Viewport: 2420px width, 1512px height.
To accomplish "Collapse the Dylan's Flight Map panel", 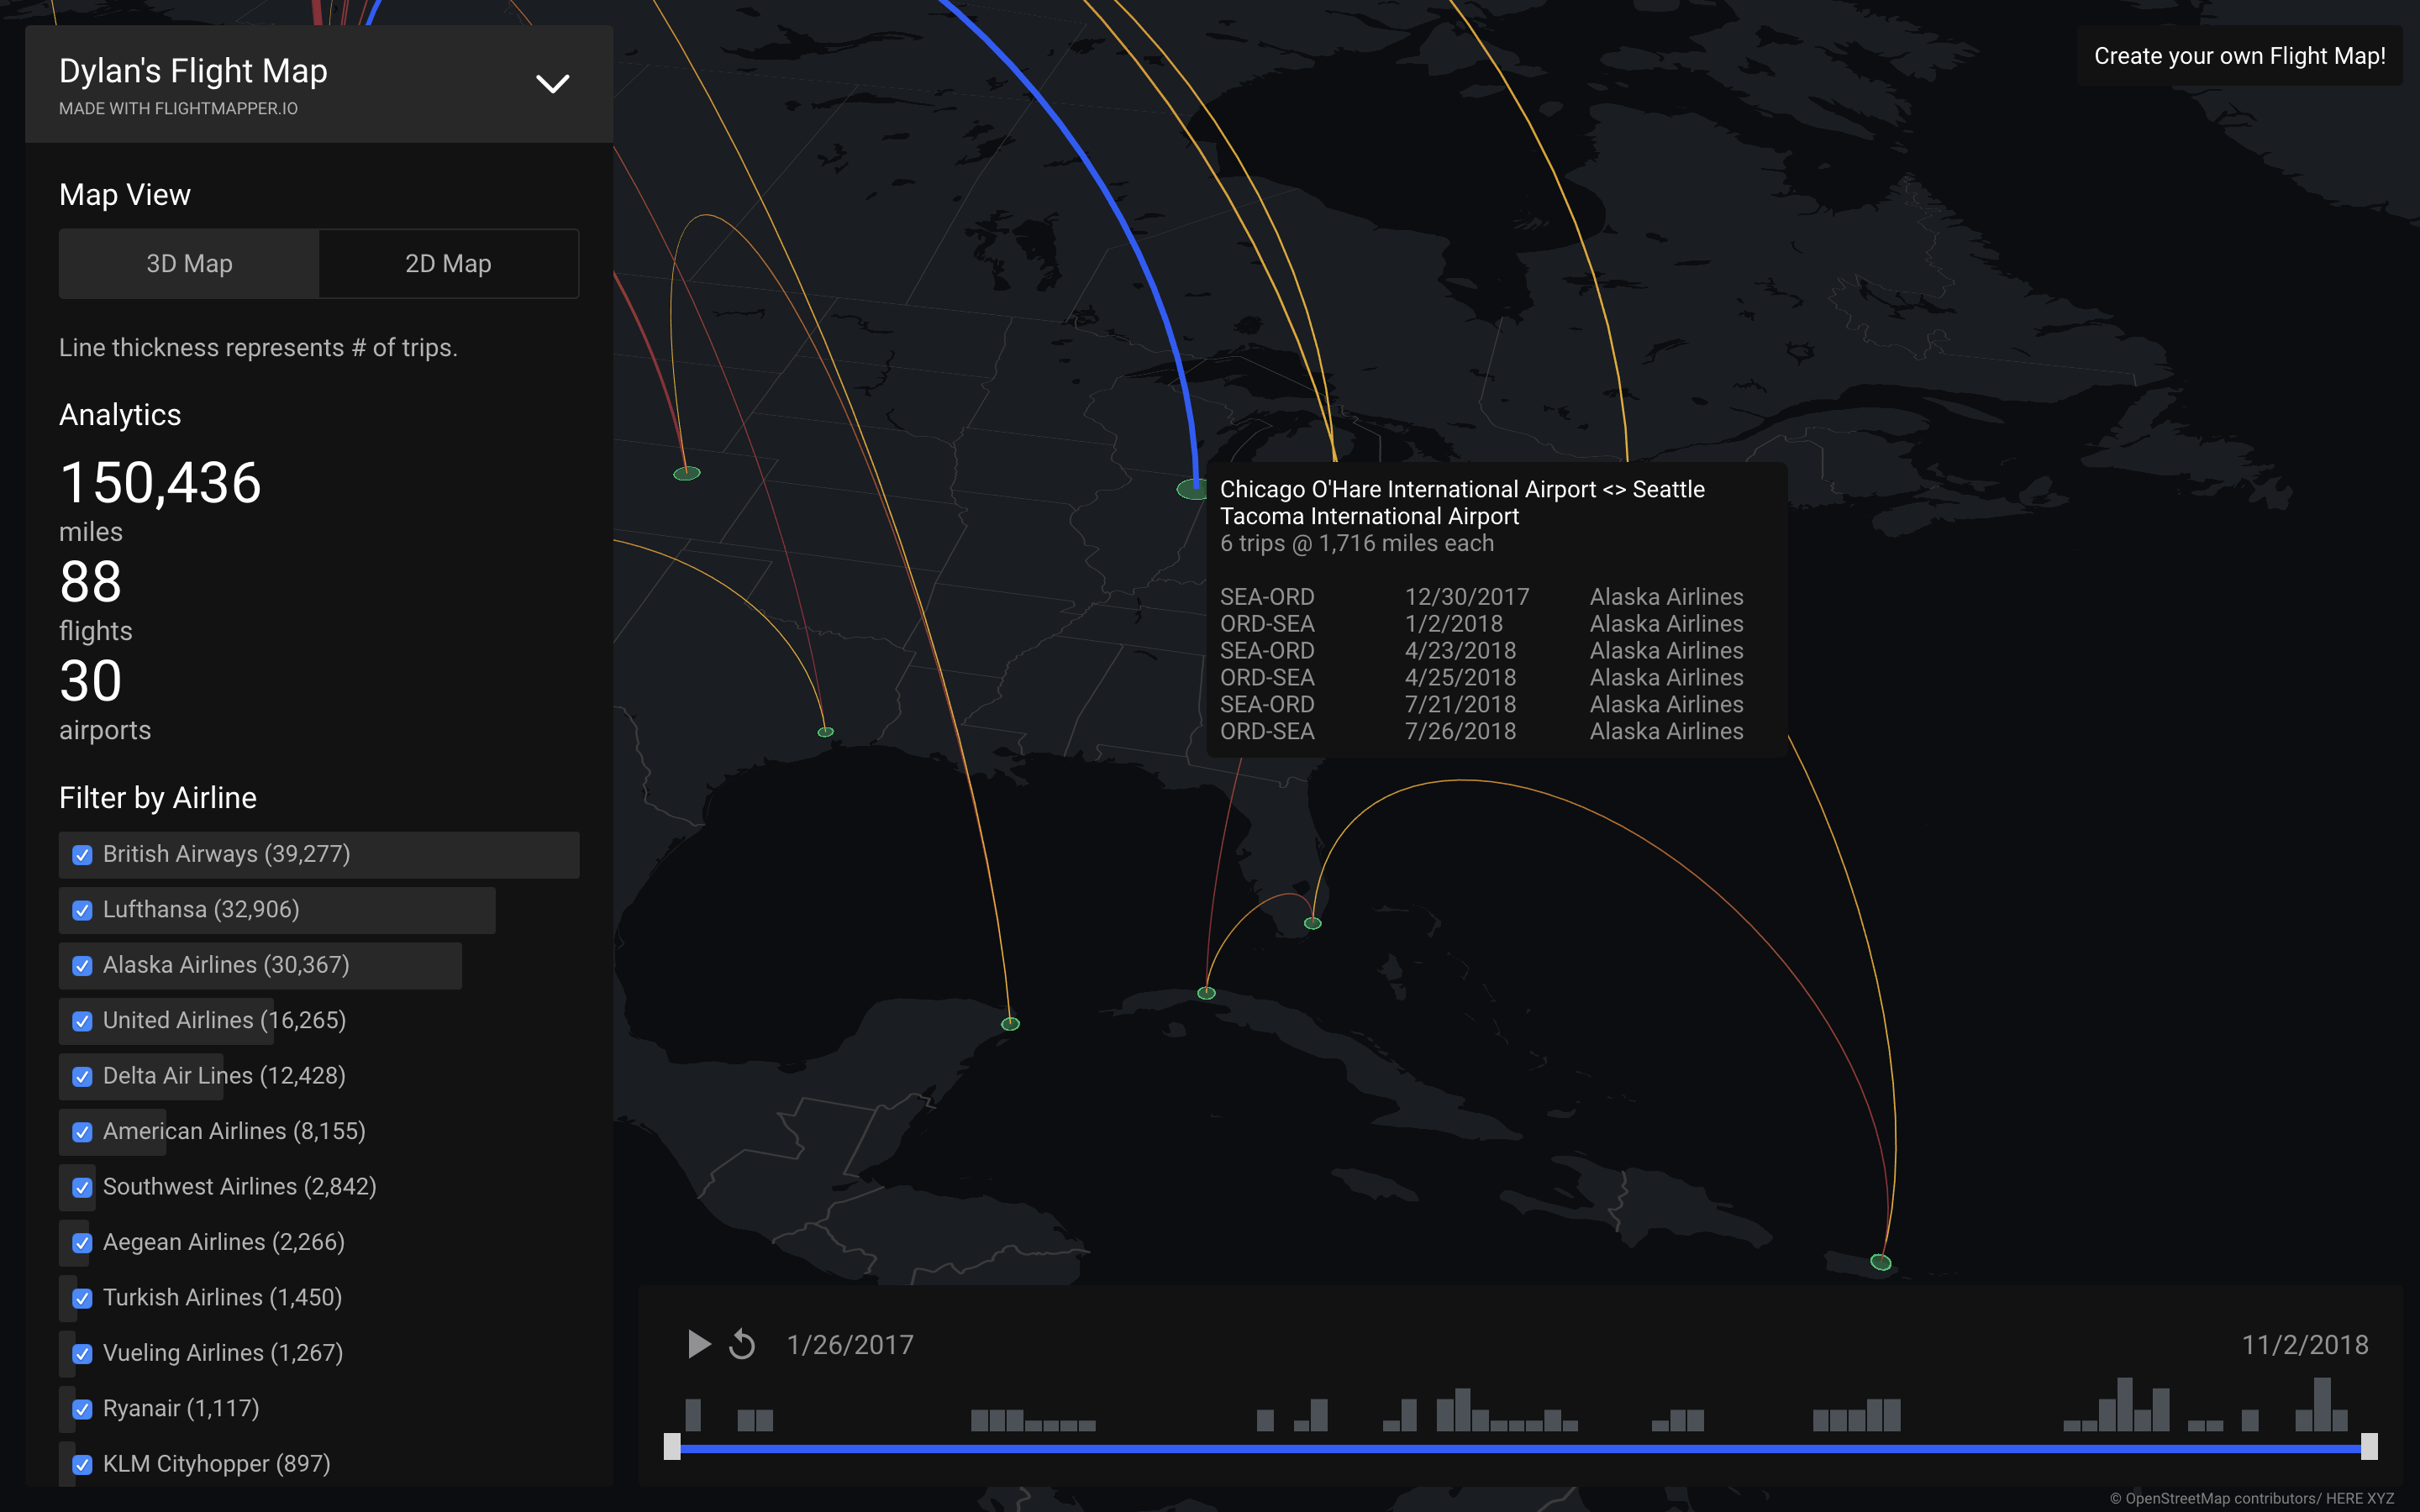I will coord(552,83).
